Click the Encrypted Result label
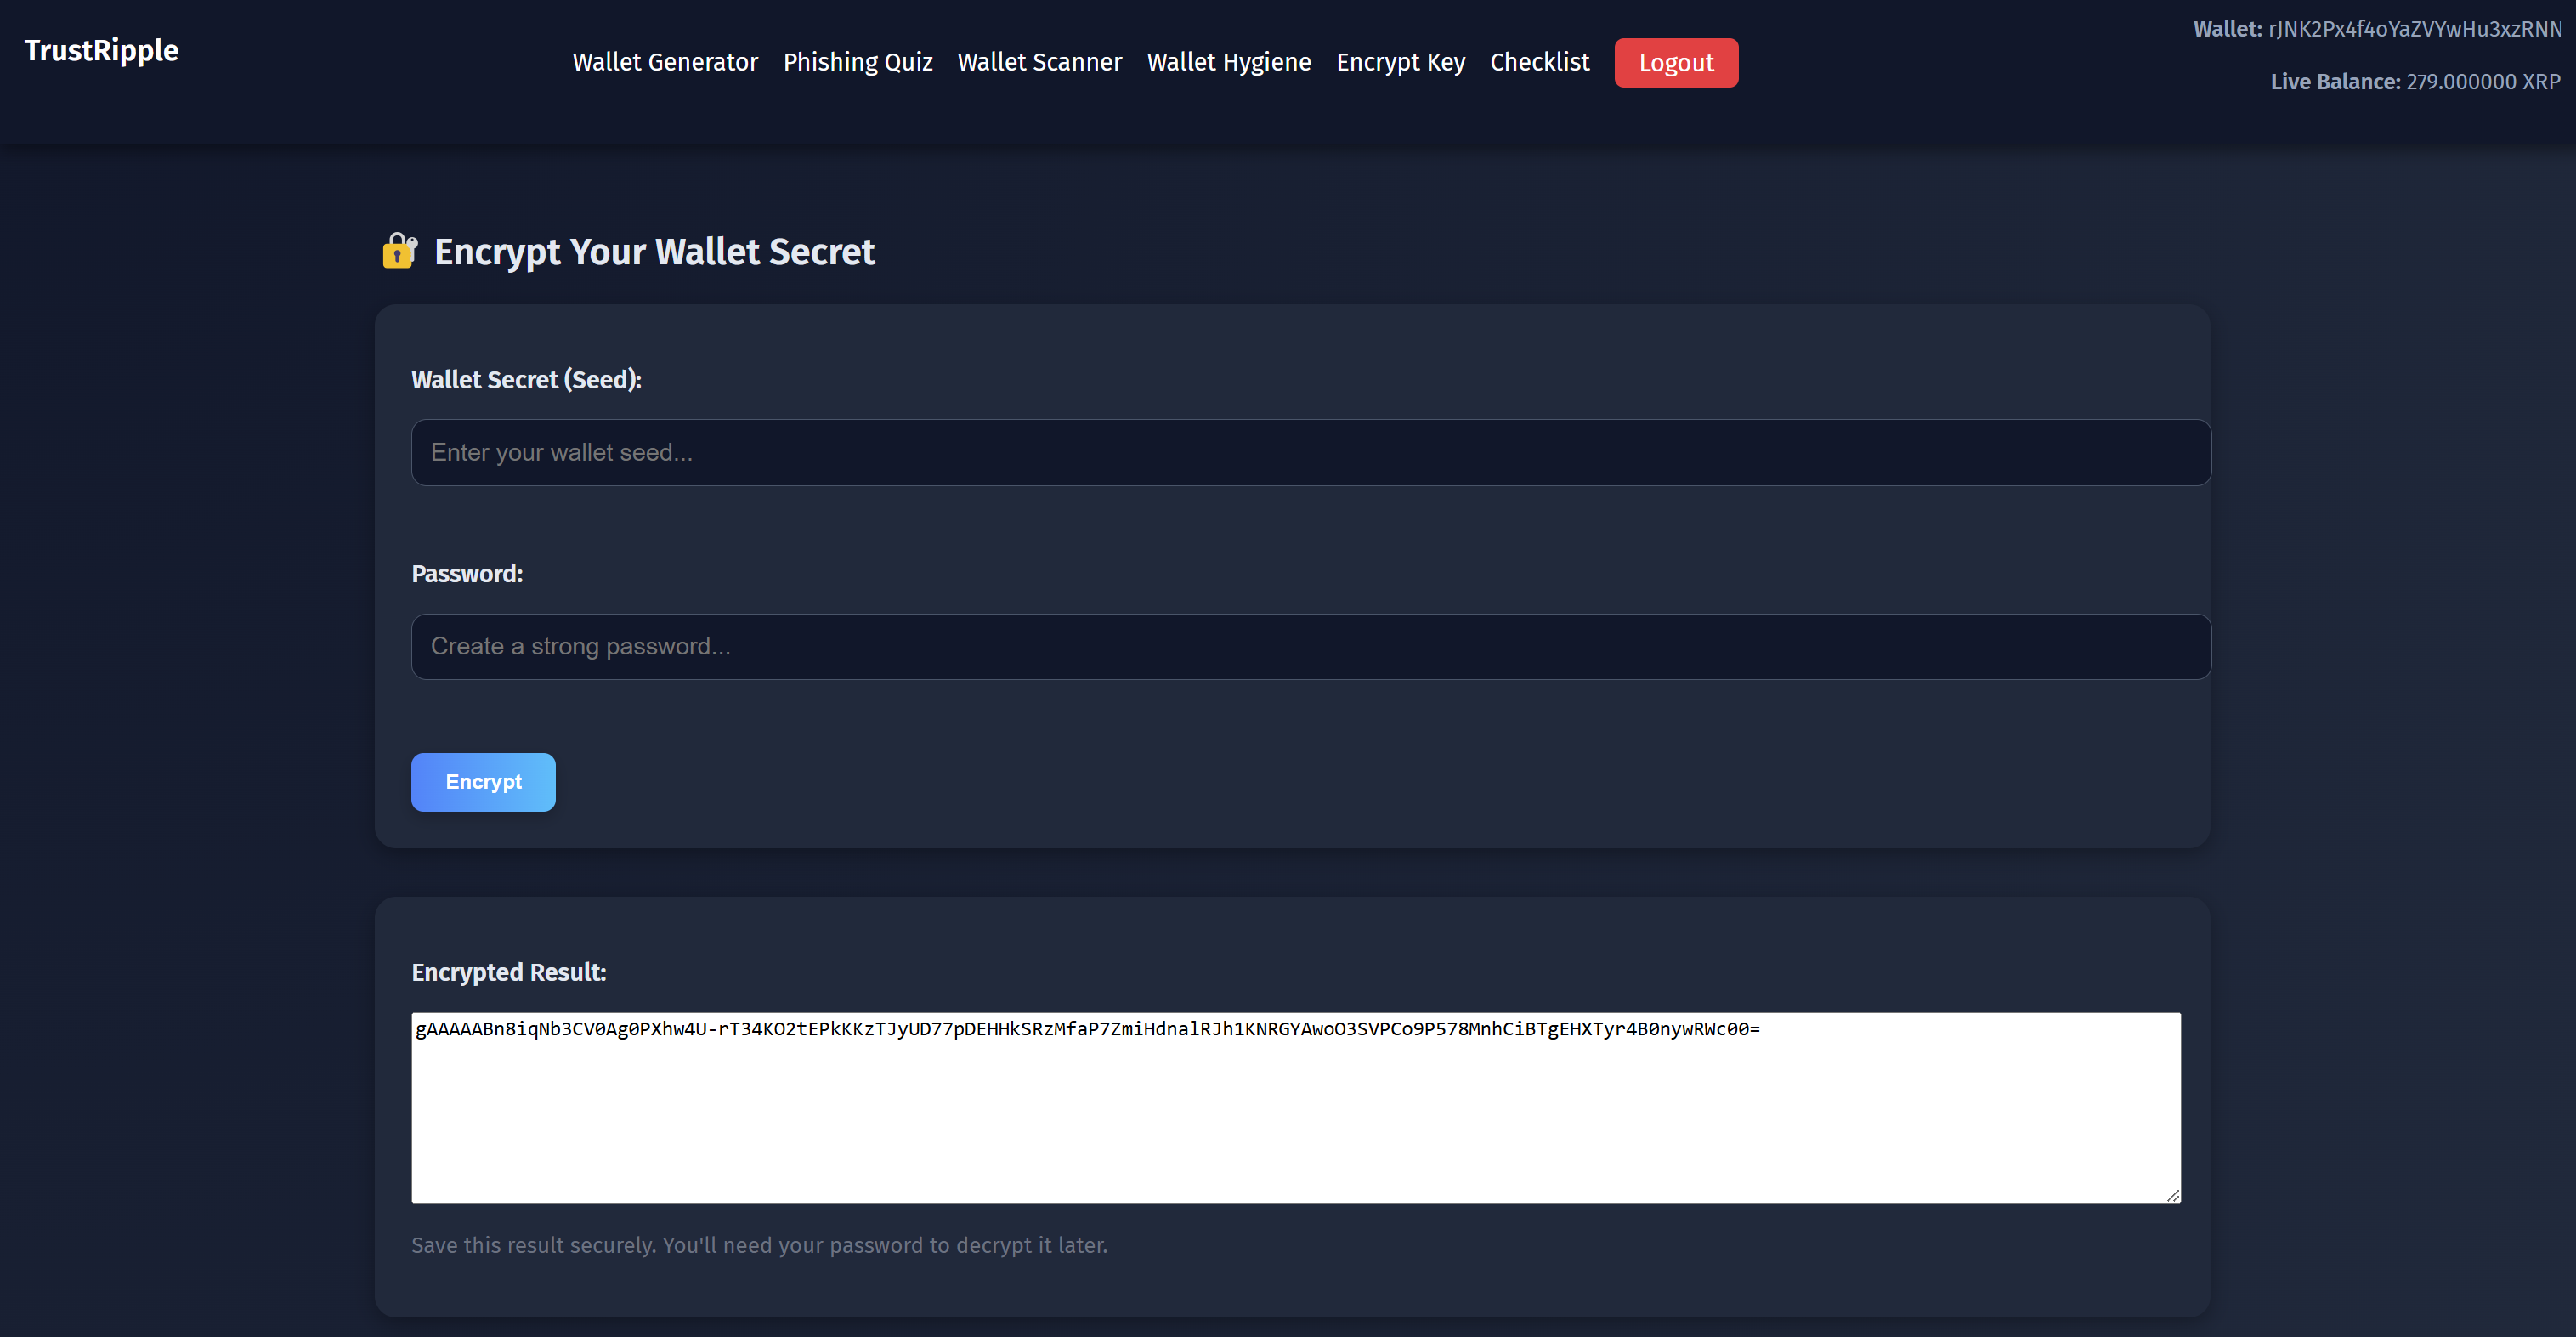Screen dimensions: 2576x1337 (508, 972)
